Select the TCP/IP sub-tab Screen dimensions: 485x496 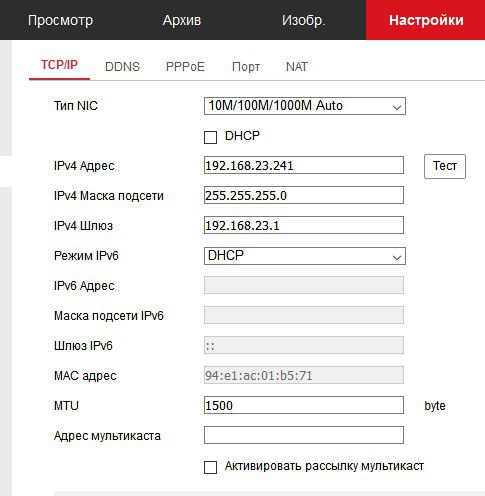click(59, 65)
